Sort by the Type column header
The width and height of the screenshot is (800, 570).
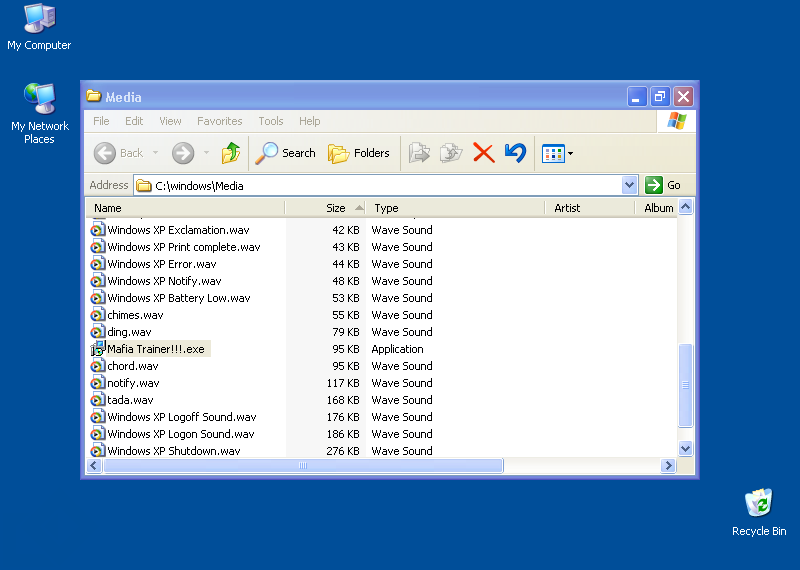click(455, 208)
